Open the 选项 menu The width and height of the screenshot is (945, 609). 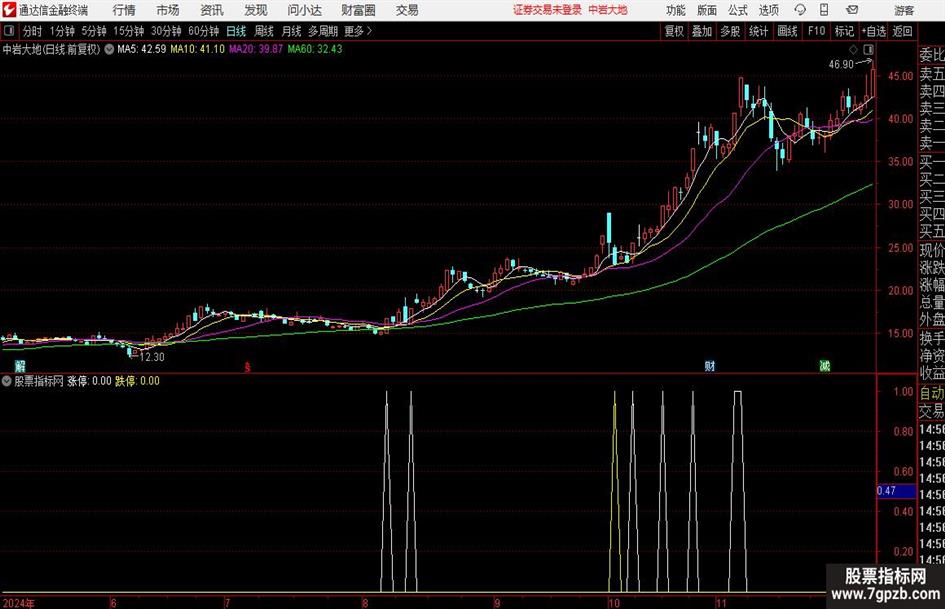pyautogui.click(x=768, y=10)
